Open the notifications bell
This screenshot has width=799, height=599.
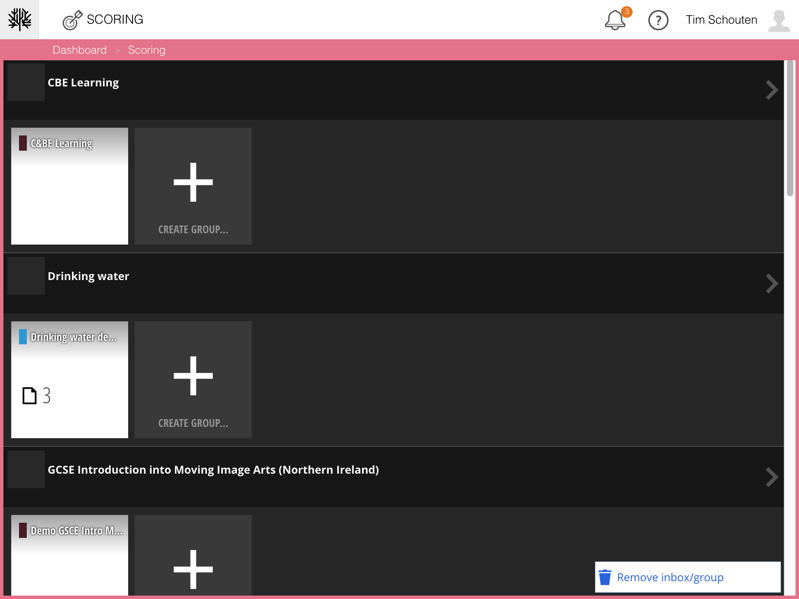point(615,20)
